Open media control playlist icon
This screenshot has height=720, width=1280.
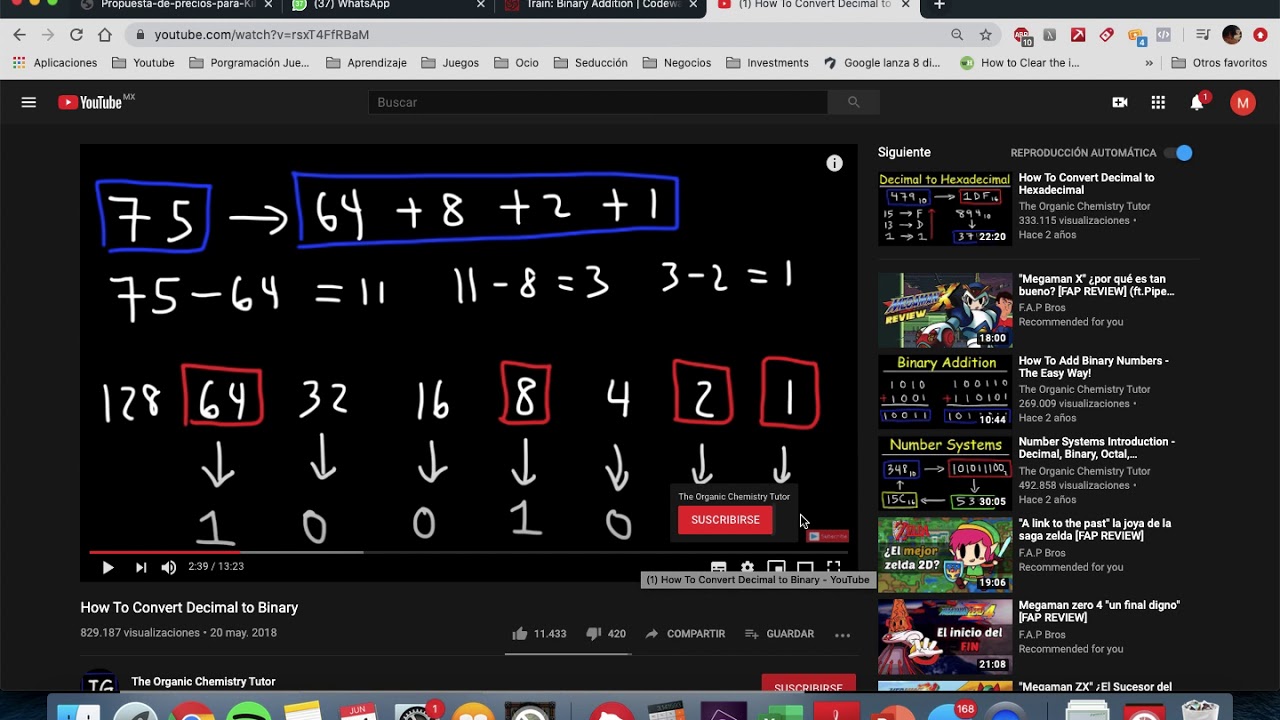click(x=1203, y=34)
